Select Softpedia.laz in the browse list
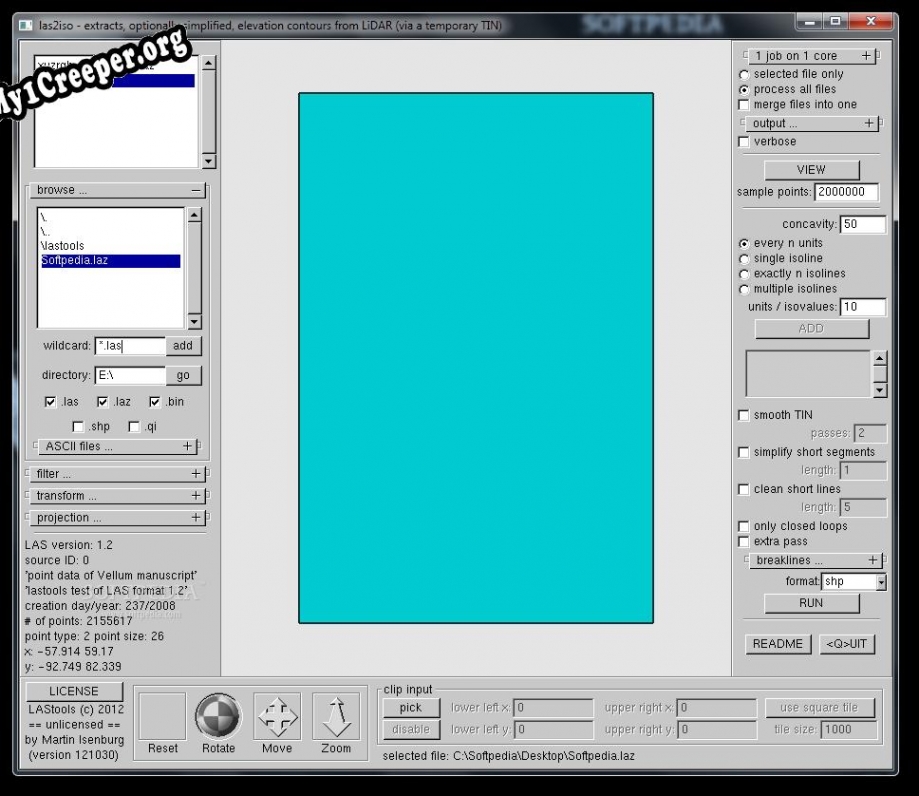Viewport: 919px width, 796px height. tap(75, 261)
